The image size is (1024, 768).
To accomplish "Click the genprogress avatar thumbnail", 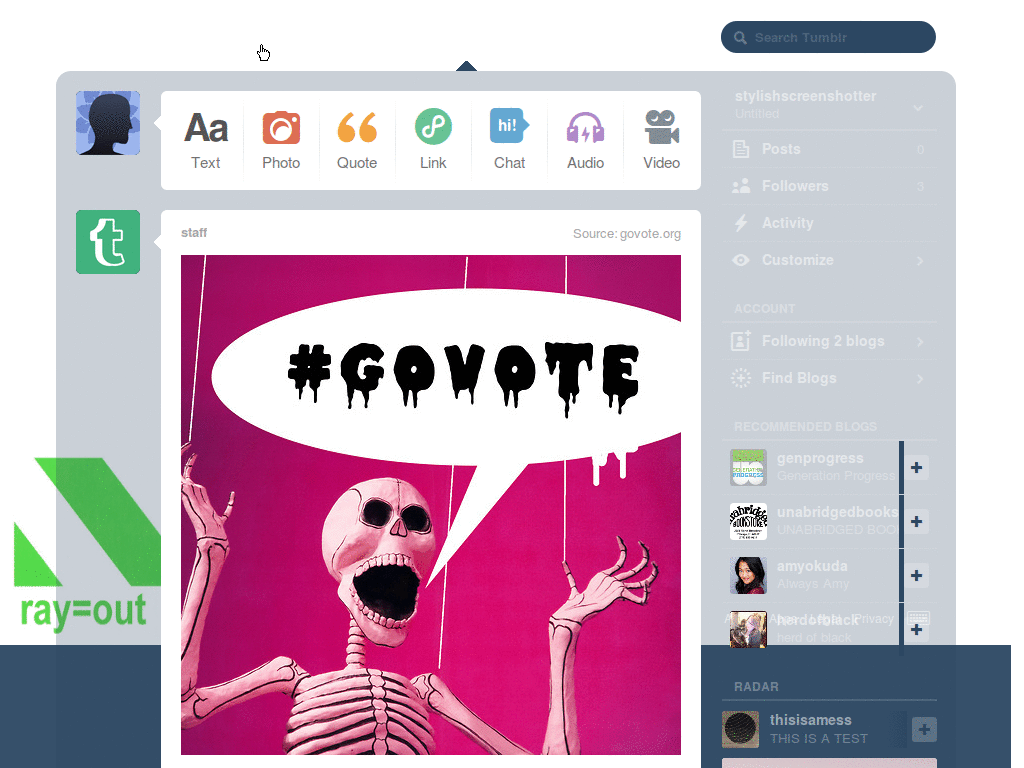I will coord(748,468).
